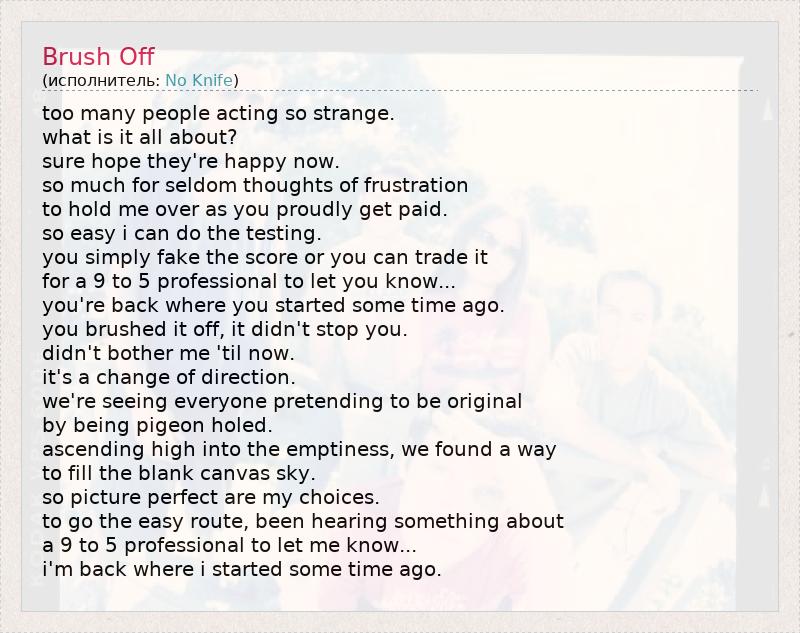The image size is (800, 633).
Task: Click the "you brushed it off" lyric line
Action: pyautogui.click(x=225, y=329)
